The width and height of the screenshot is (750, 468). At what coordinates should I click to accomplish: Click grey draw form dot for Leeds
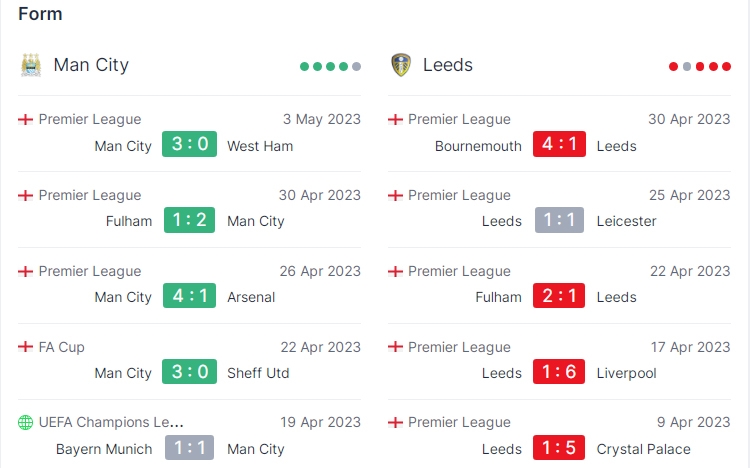pyautogui.click(x=687, y=67)
